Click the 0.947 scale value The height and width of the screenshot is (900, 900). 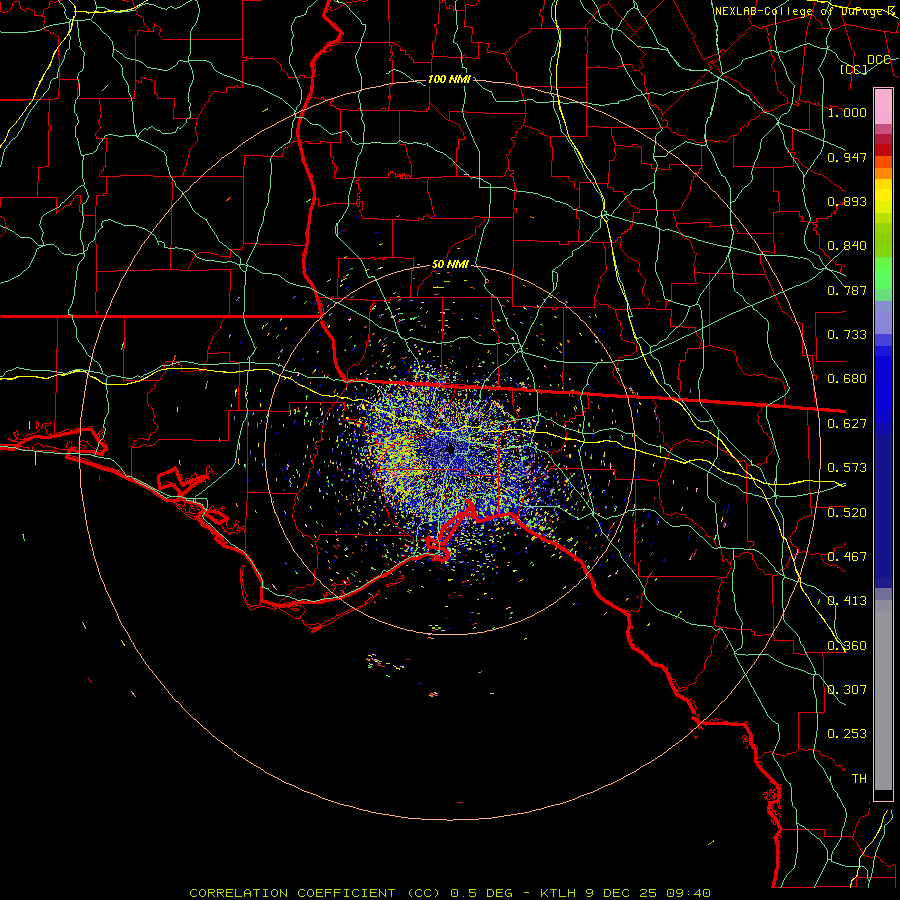click(847, 157)
